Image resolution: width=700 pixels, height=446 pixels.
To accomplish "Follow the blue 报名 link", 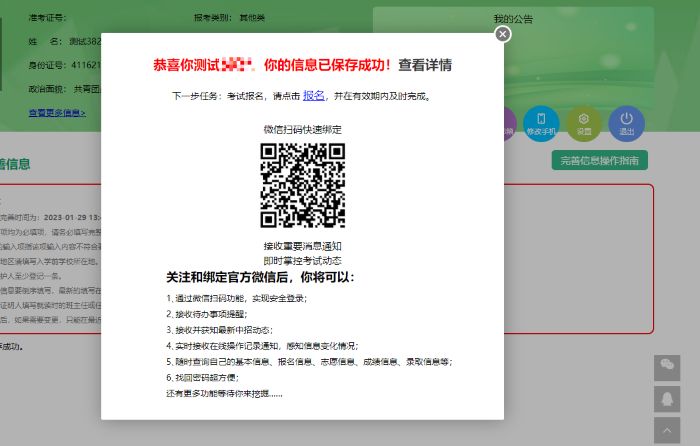I will pos(313,96).
